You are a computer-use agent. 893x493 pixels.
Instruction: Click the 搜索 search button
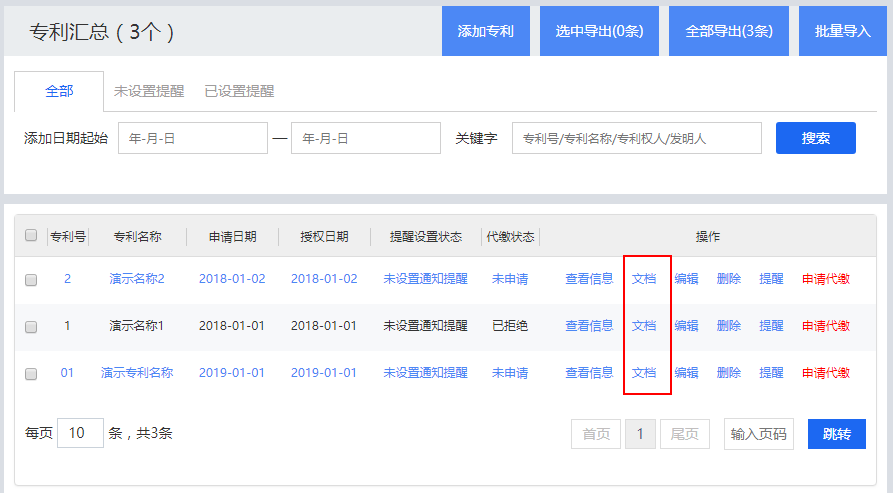tap(816, 138)
